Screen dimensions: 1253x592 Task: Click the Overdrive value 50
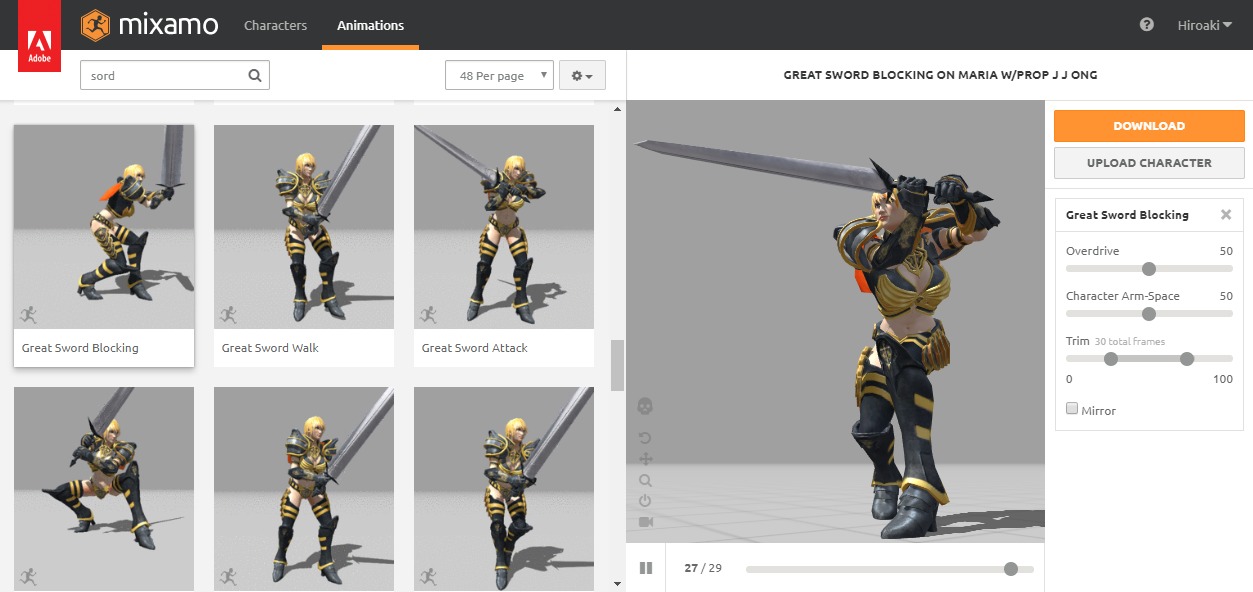pyautogui.click(x=1226, y=251)
